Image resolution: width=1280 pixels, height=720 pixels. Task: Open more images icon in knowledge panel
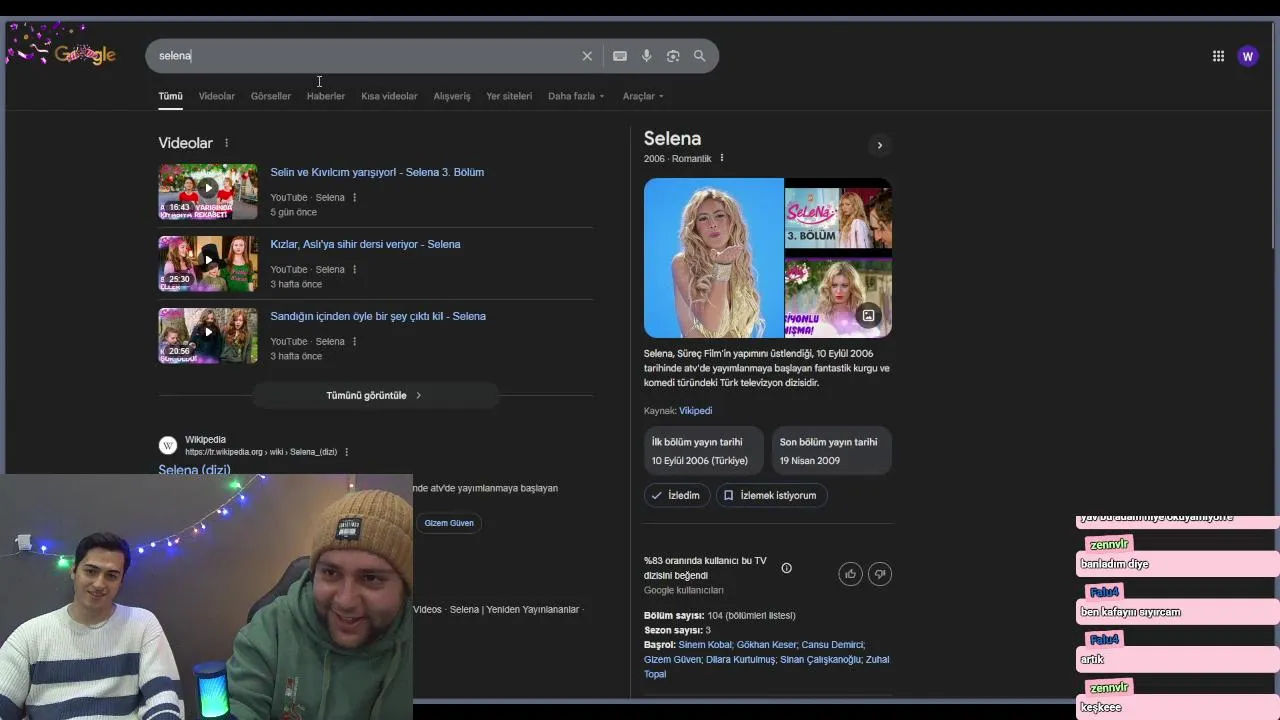(868, 316)
